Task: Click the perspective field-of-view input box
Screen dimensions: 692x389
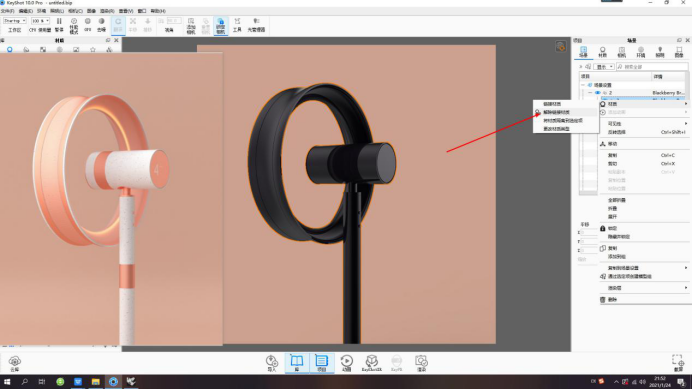Action: (x=174, y=21)
